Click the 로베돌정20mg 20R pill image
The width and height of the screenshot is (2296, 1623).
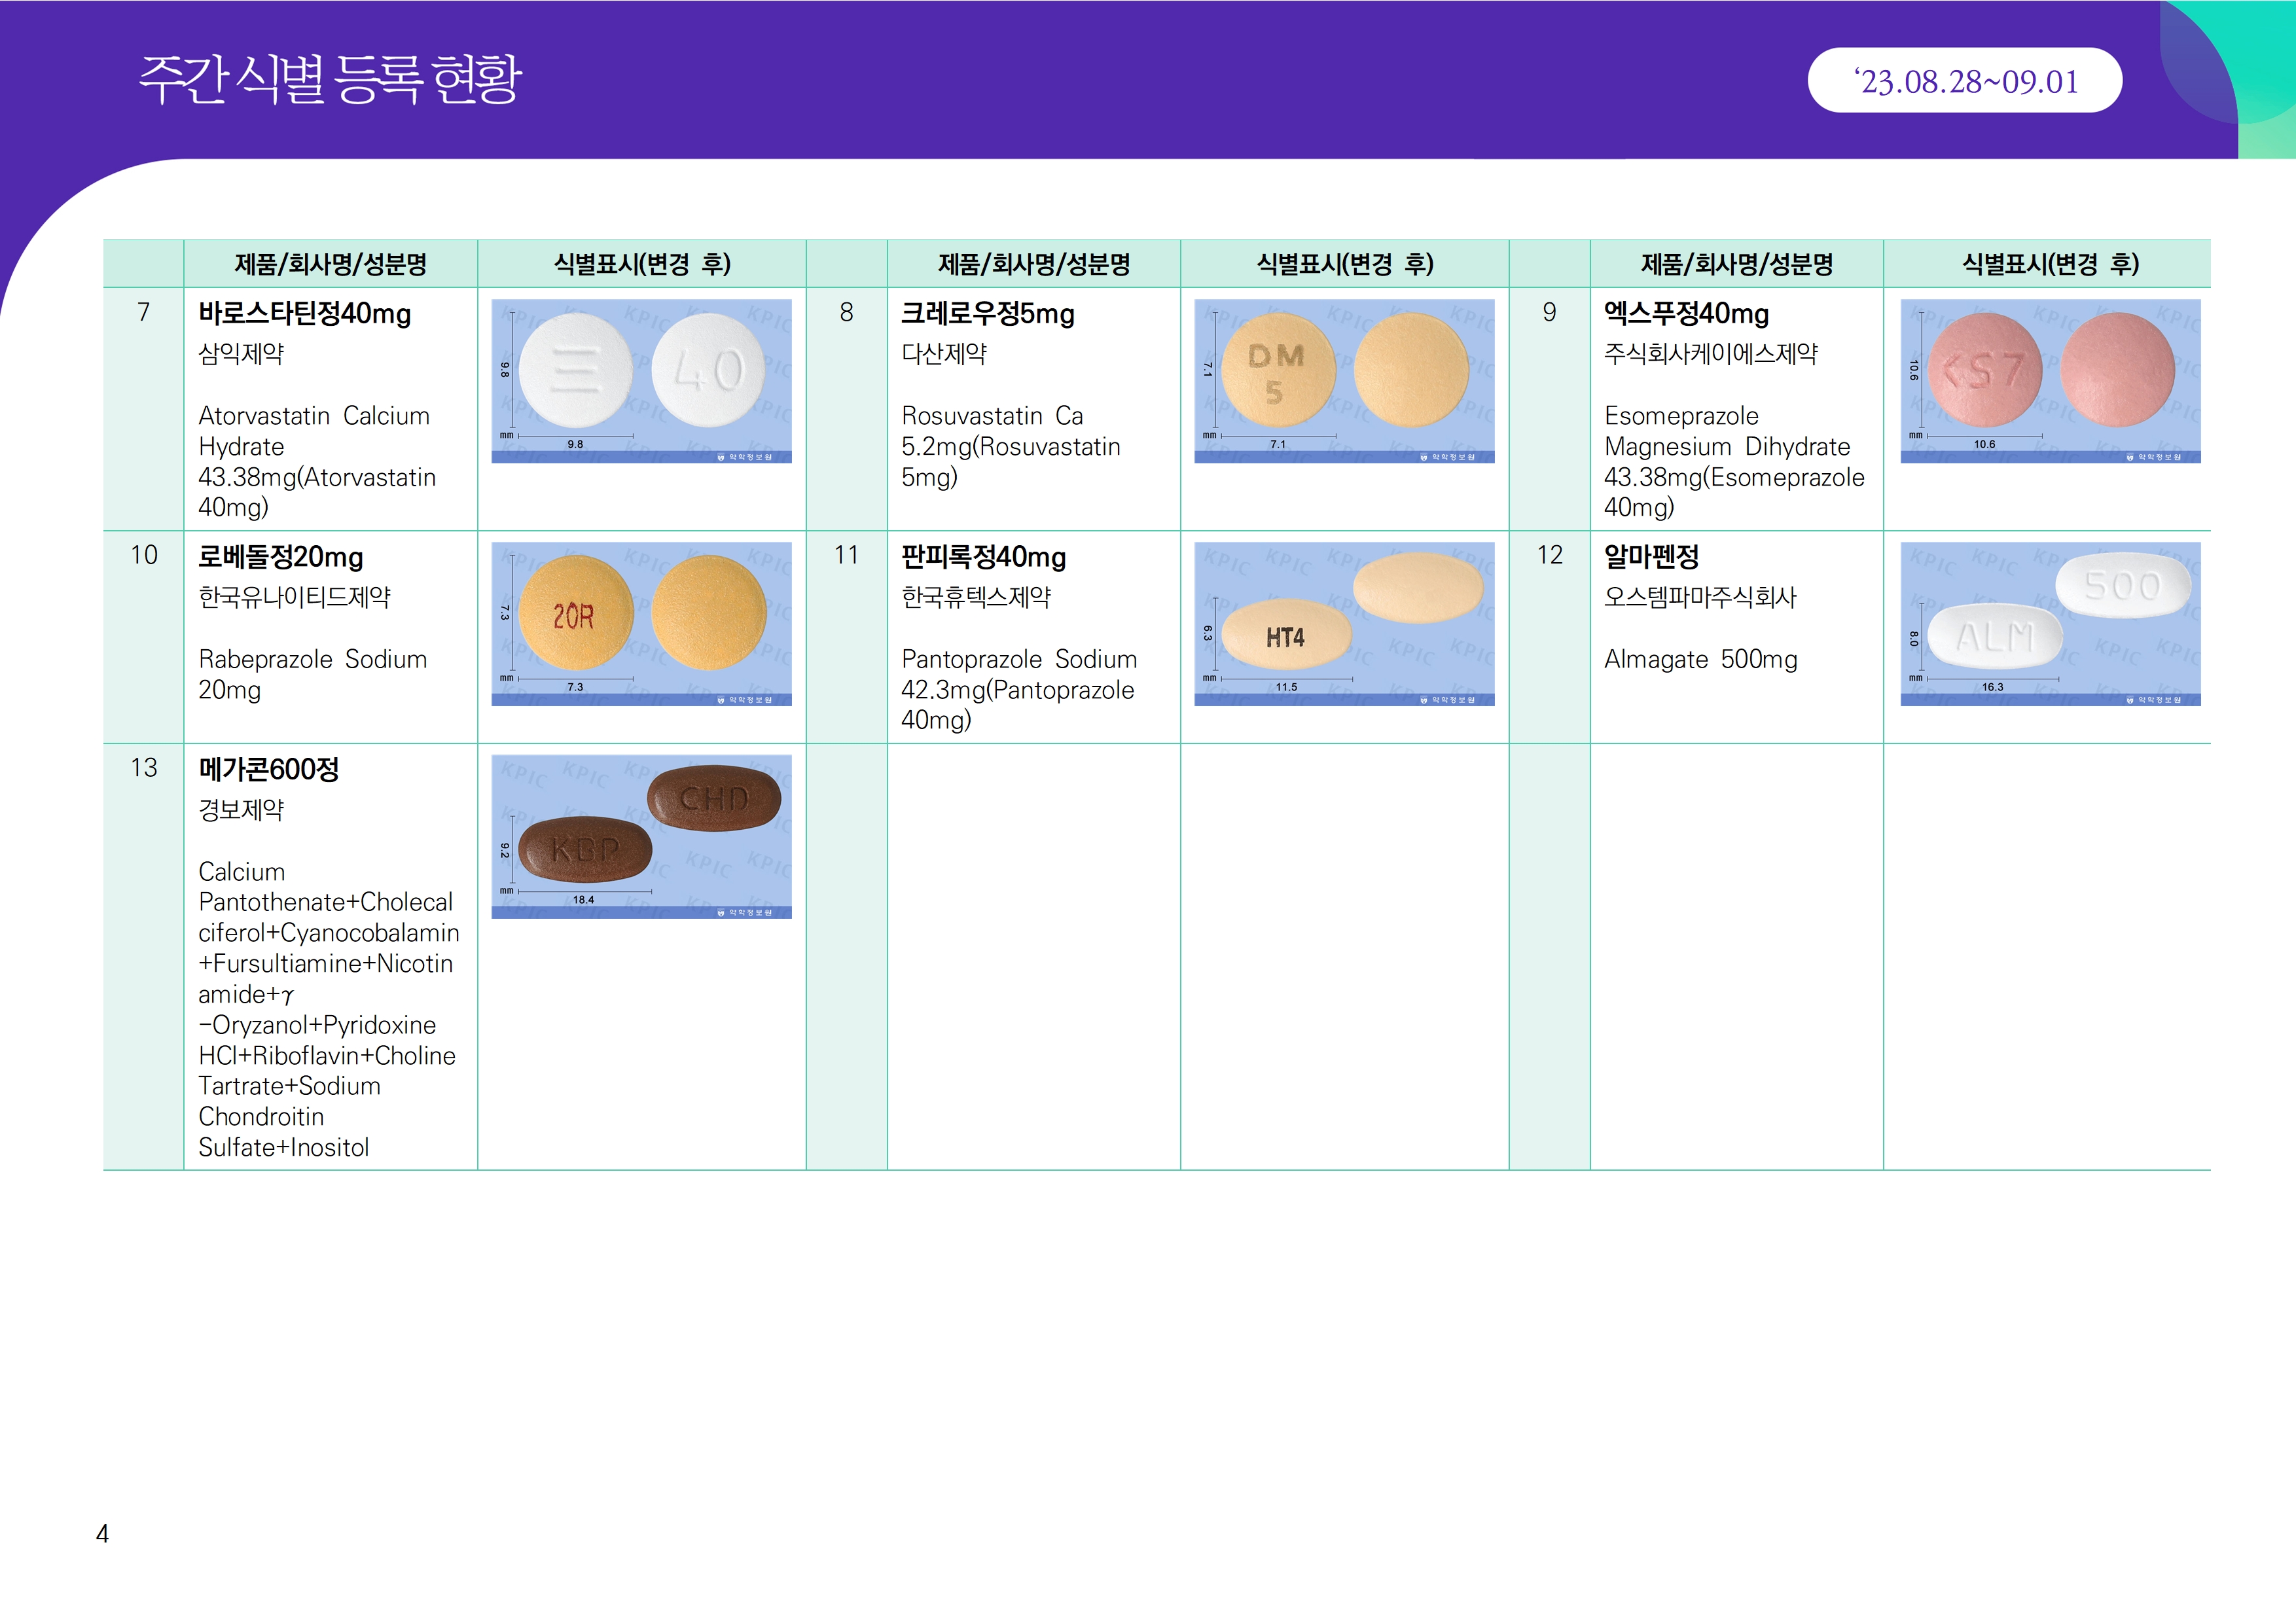(x=641, y=624)
